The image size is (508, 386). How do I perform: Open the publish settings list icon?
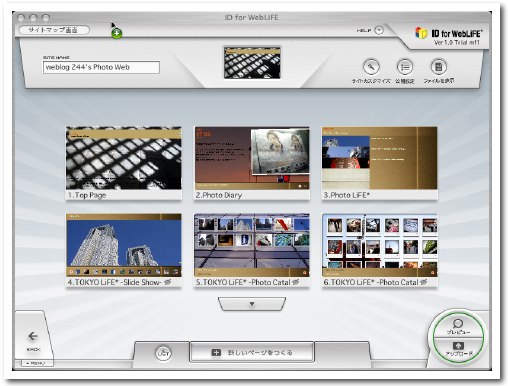[405, 67]
